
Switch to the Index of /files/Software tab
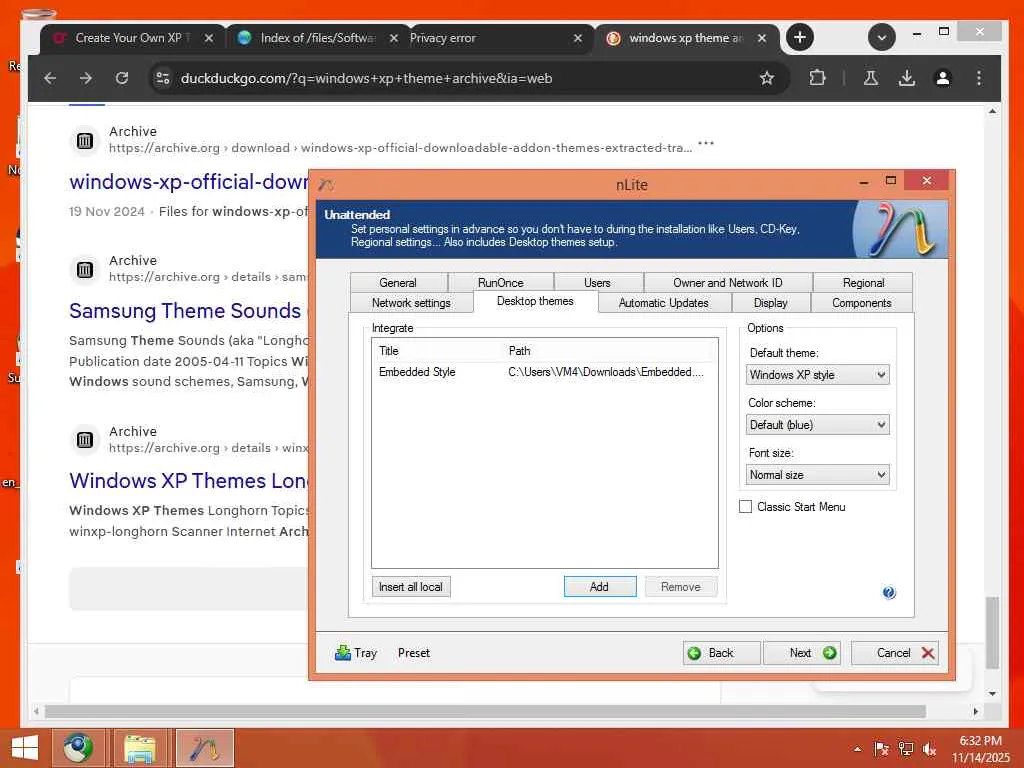(318, 39)
